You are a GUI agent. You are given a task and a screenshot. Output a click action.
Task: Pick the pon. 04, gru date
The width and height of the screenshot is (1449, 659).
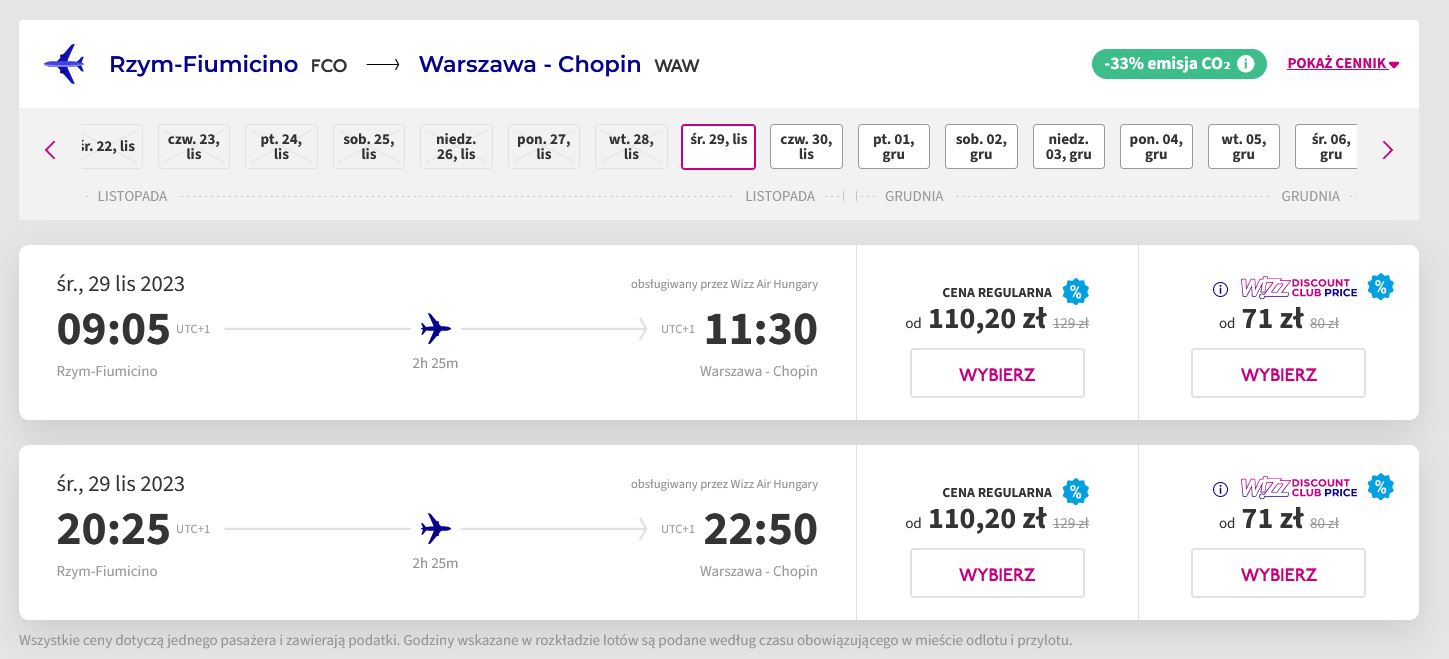pyautogui.click(x=1156, y=147)
